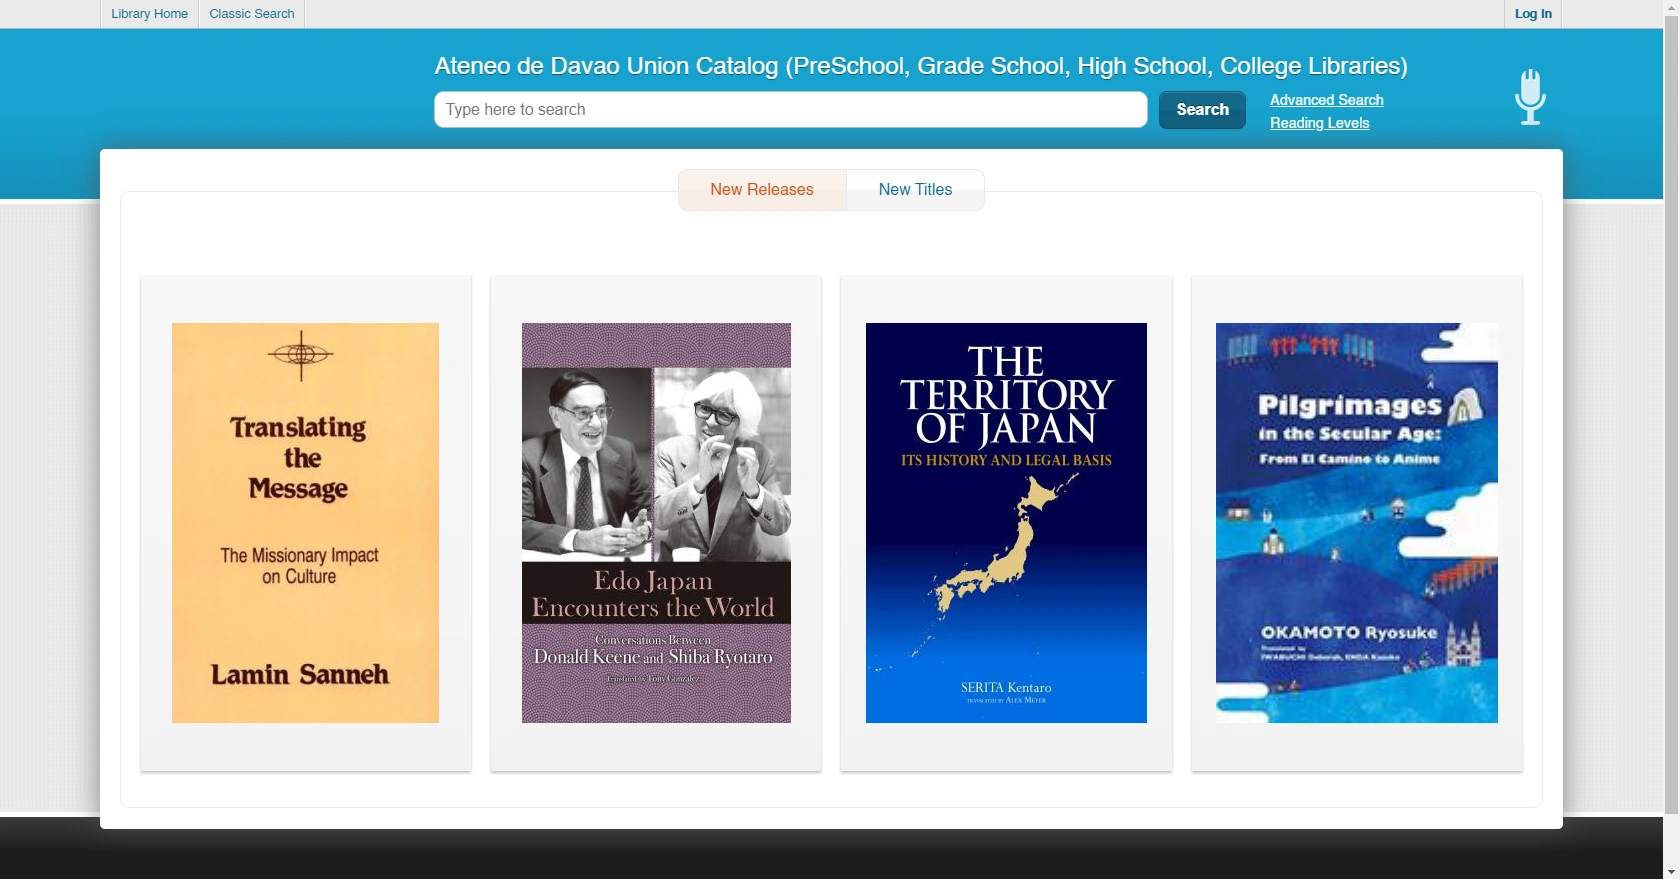The image size is (1680, 879).
Task: Open Advanced Search
Action: click(1327, 100)
